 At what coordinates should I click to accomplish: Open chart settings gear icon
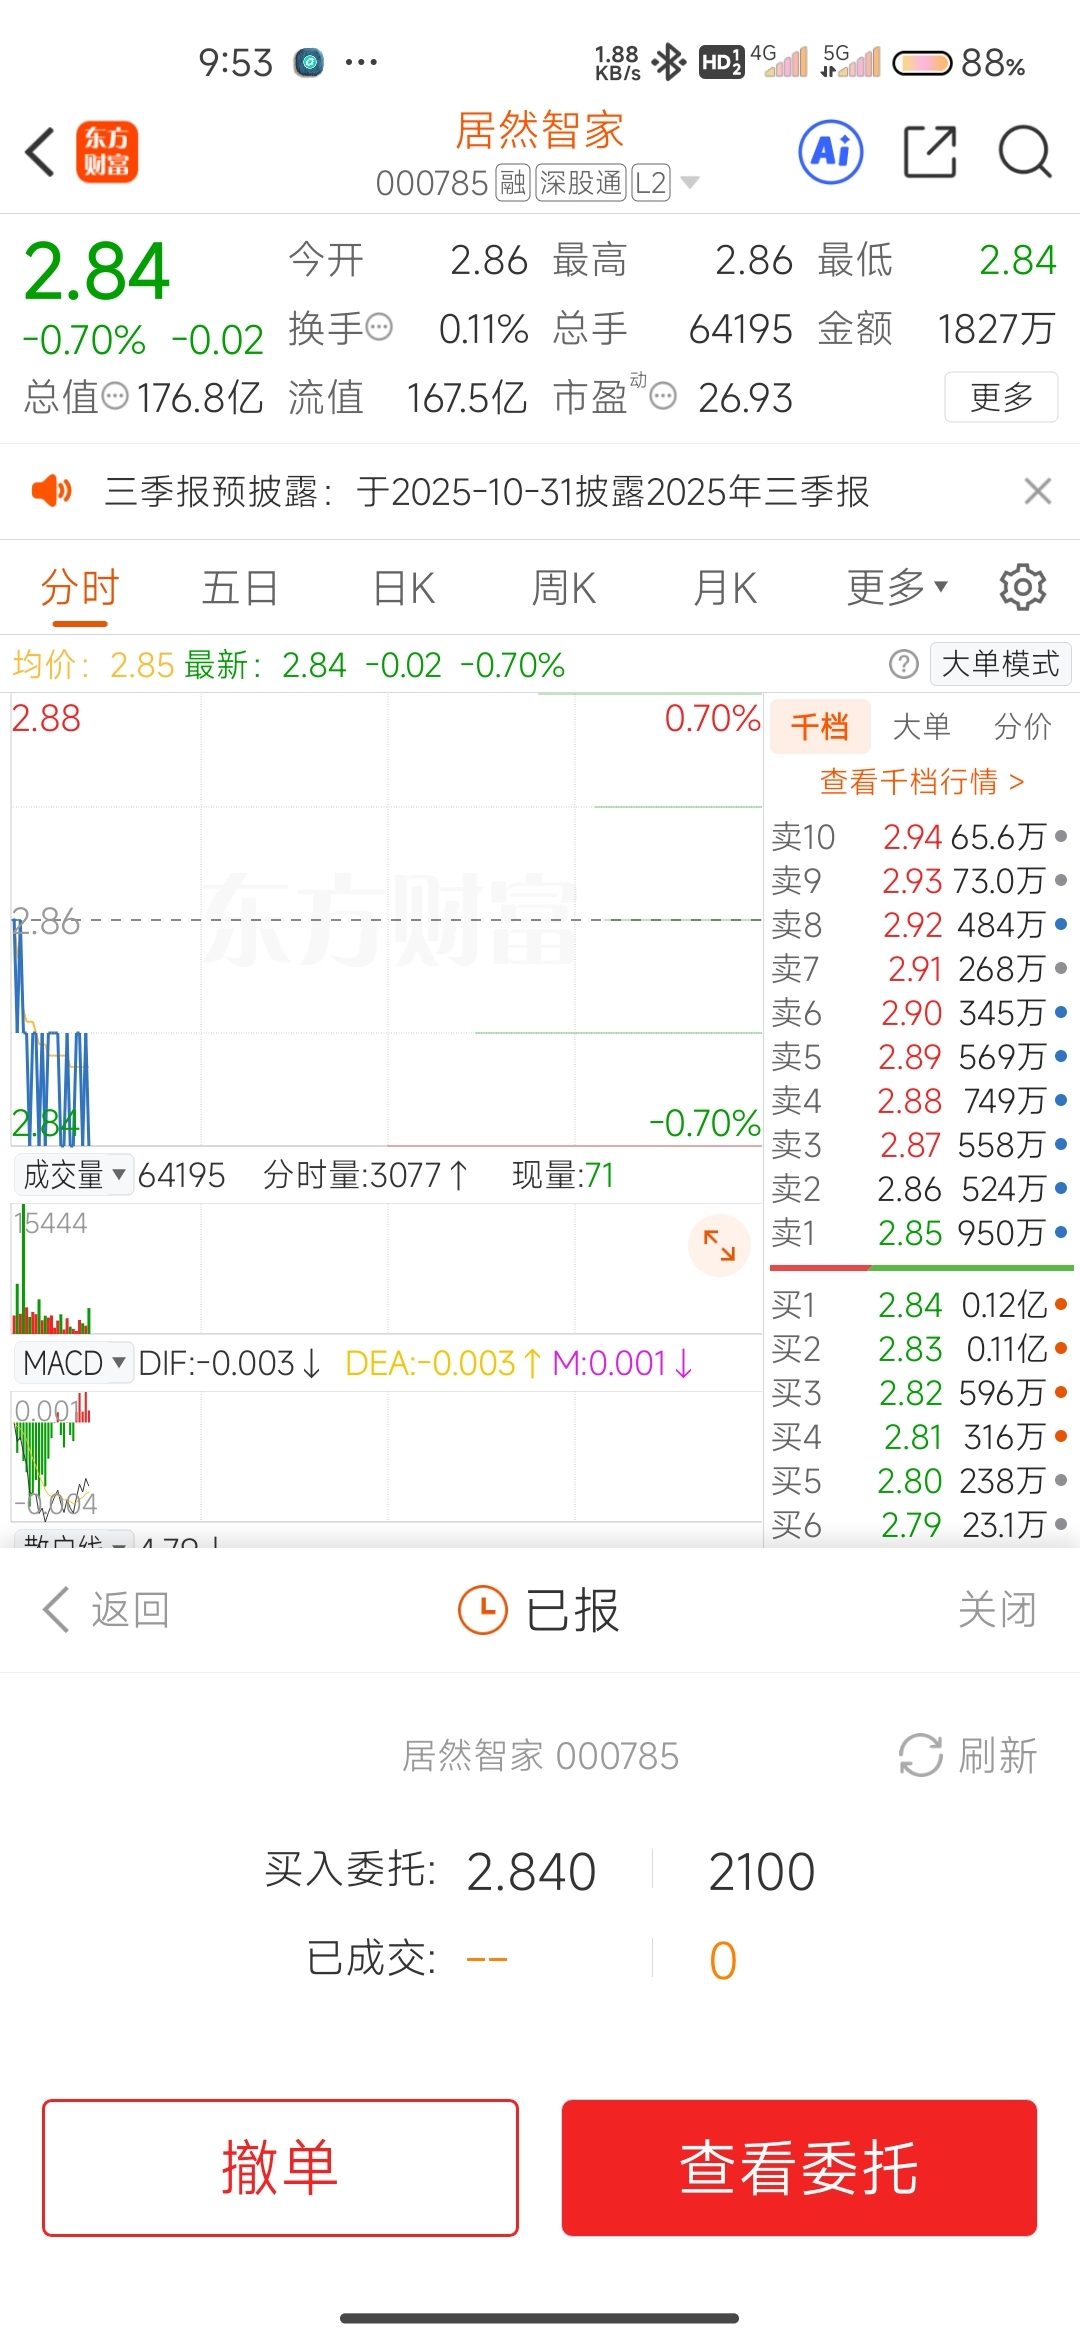coord(1022,587)
